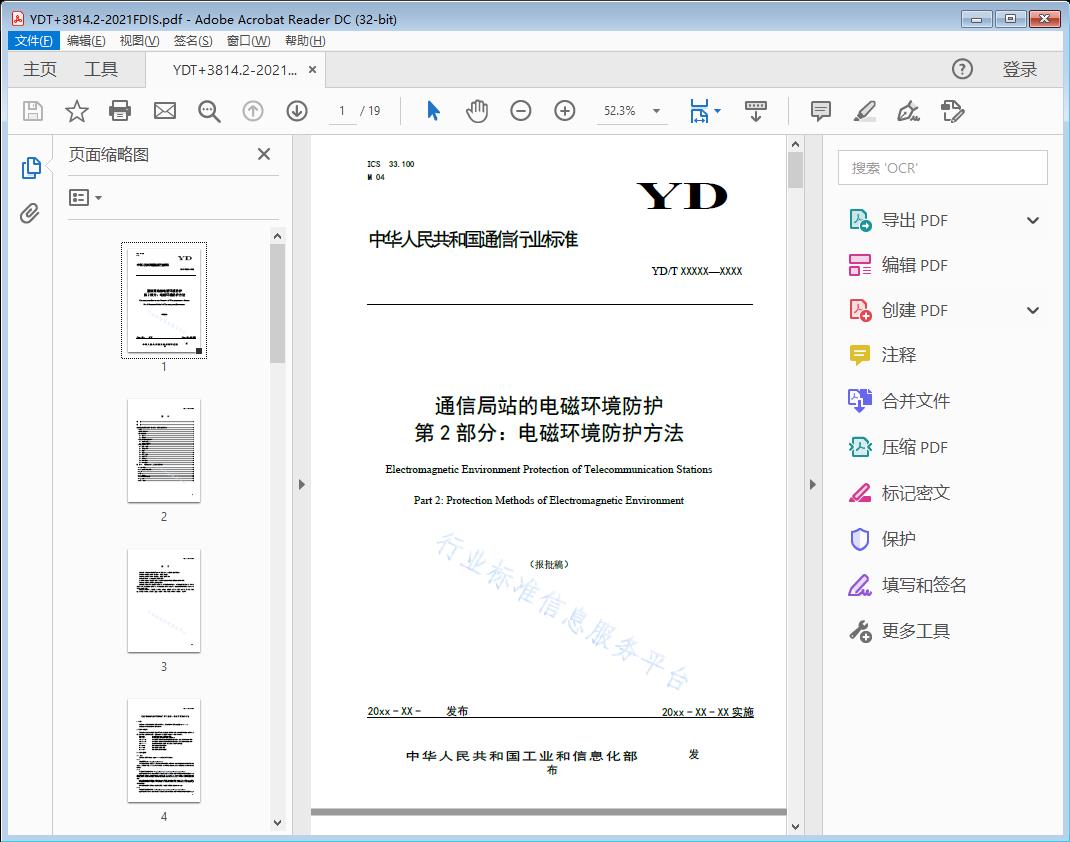
Task: Open the 文件 menu
Action: [x=33, y=40]
